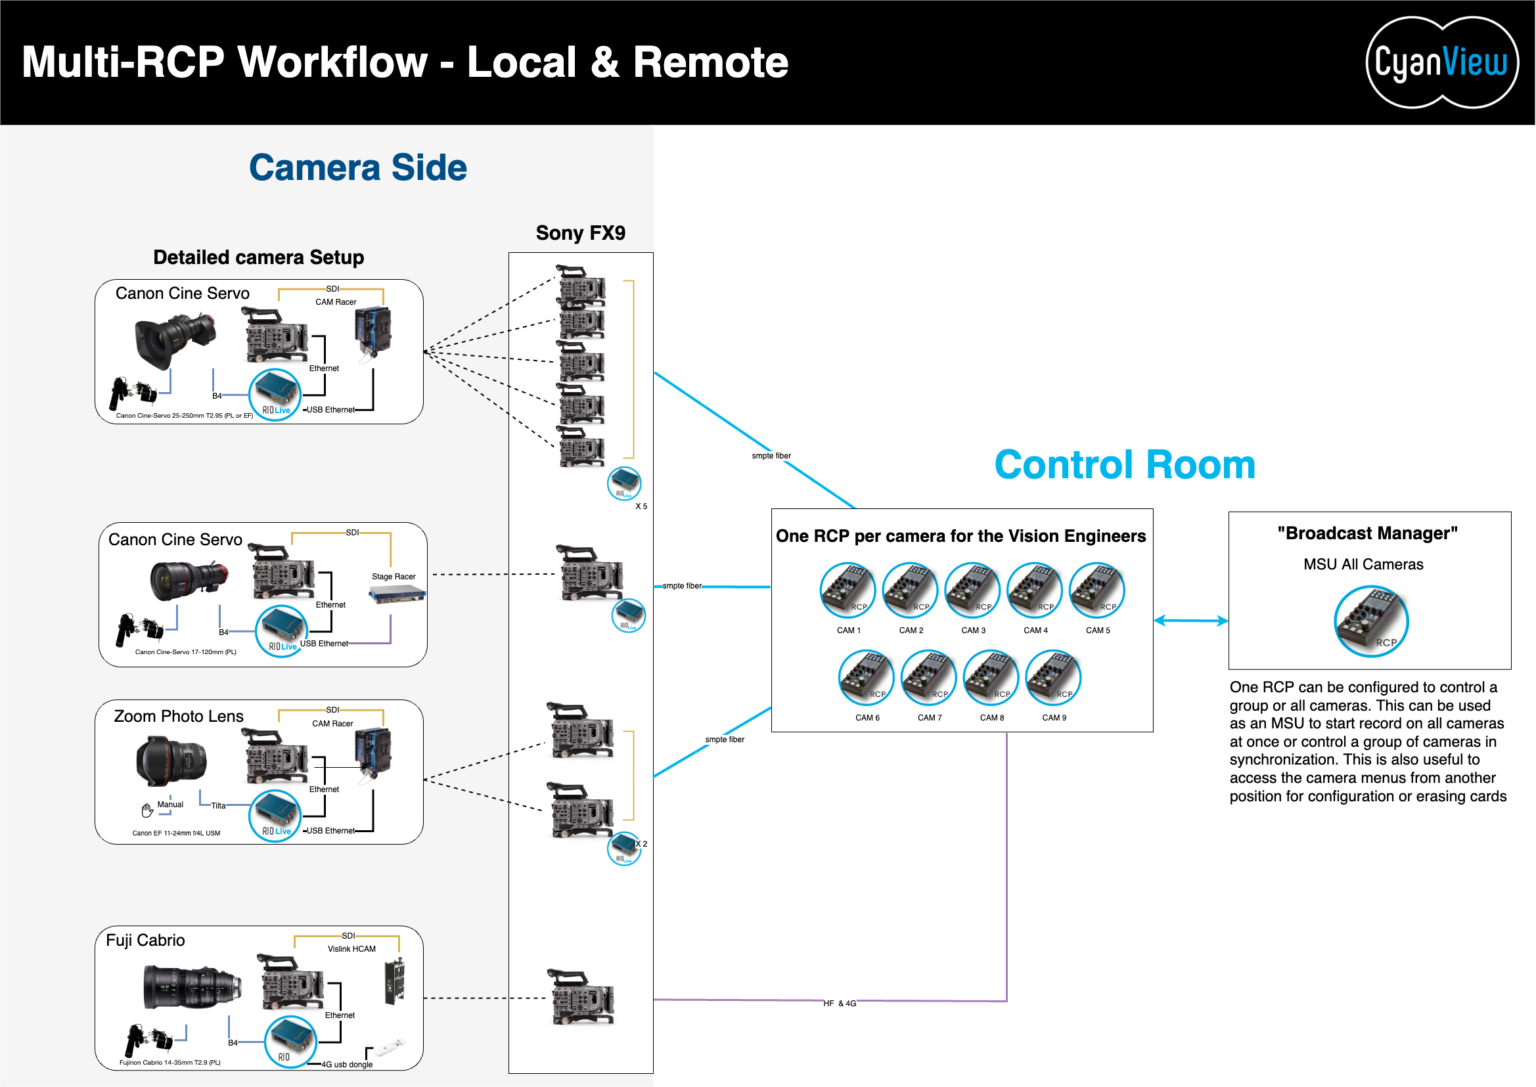Open the Broadcast Manager RCP icon
Viewport: 1536px width, 1087px height.
point(1371,621)
